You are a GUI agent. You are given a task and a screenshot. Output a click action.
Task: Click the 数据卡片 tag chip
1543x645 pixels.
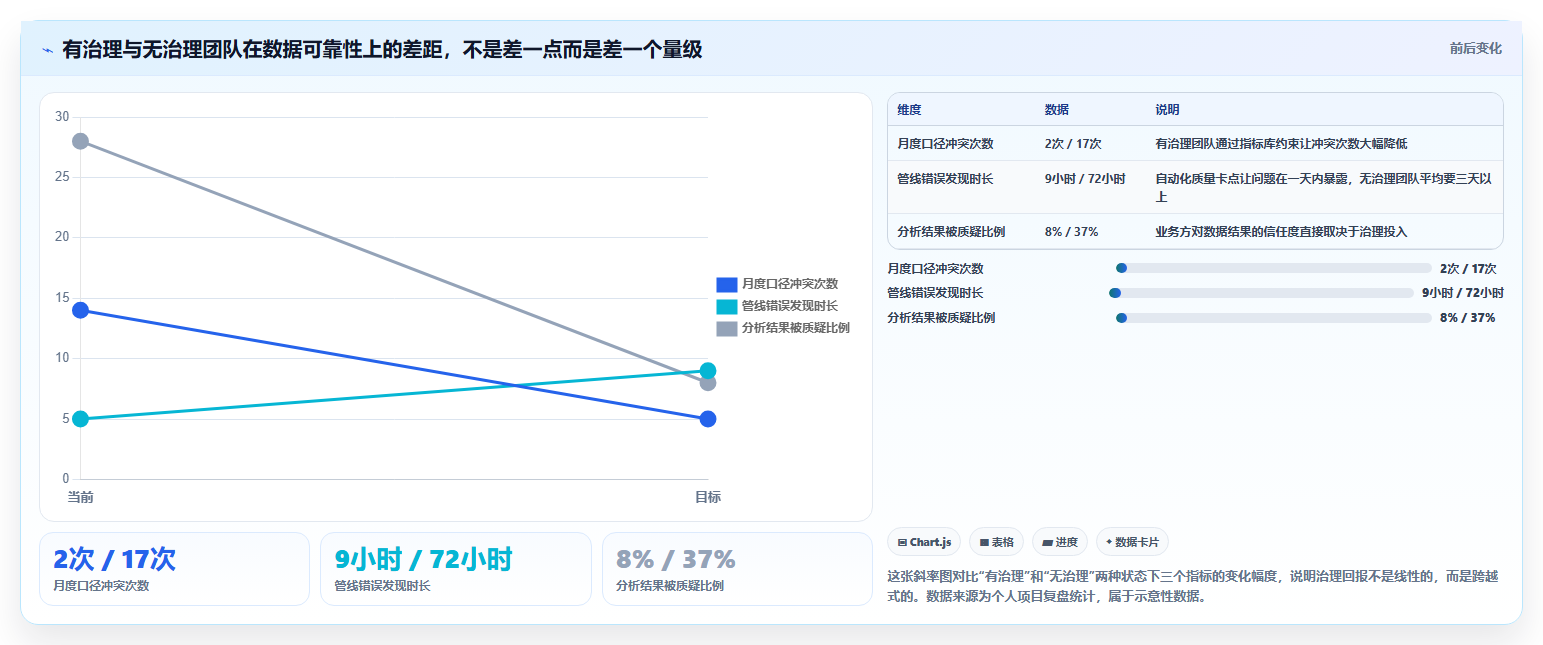click(1132, 542)
